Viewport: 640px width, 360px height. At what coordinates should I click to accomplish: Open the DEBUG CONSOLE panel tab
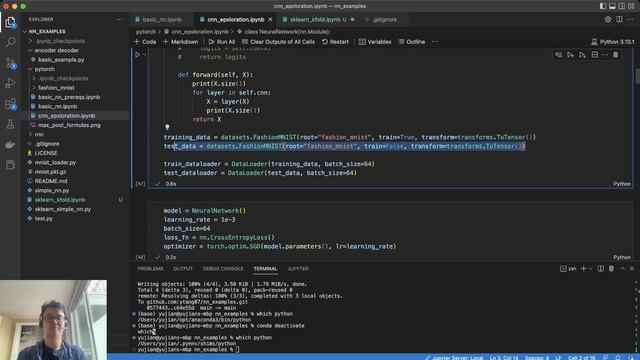click(223, 269)
